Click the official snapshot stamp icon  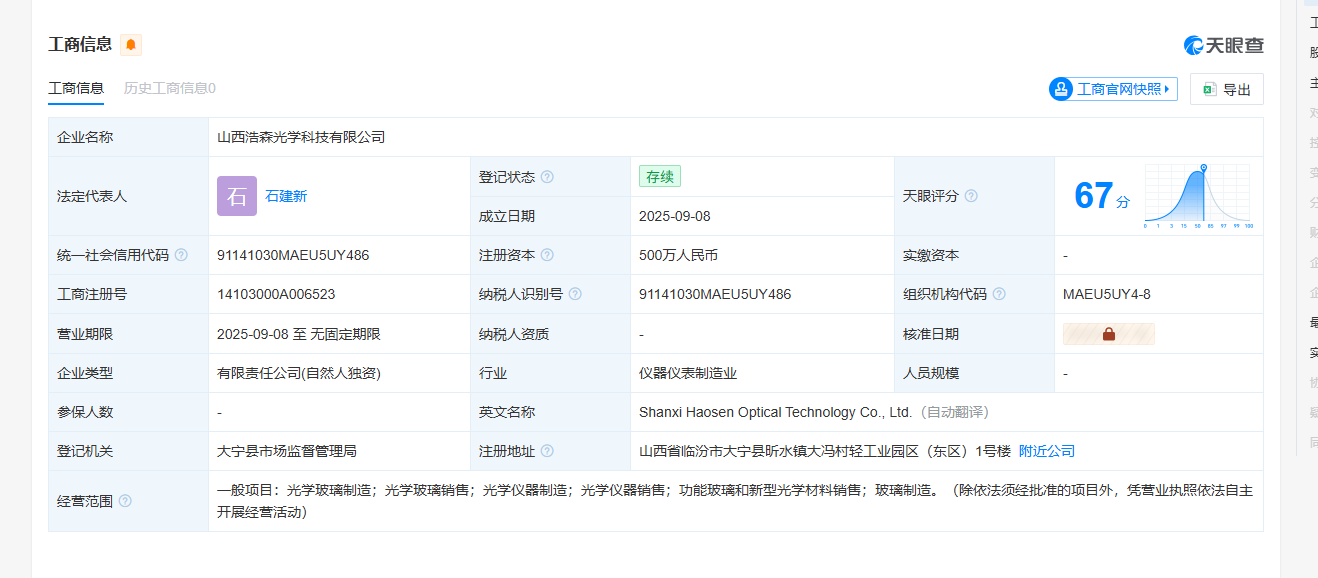(1060, 89)
